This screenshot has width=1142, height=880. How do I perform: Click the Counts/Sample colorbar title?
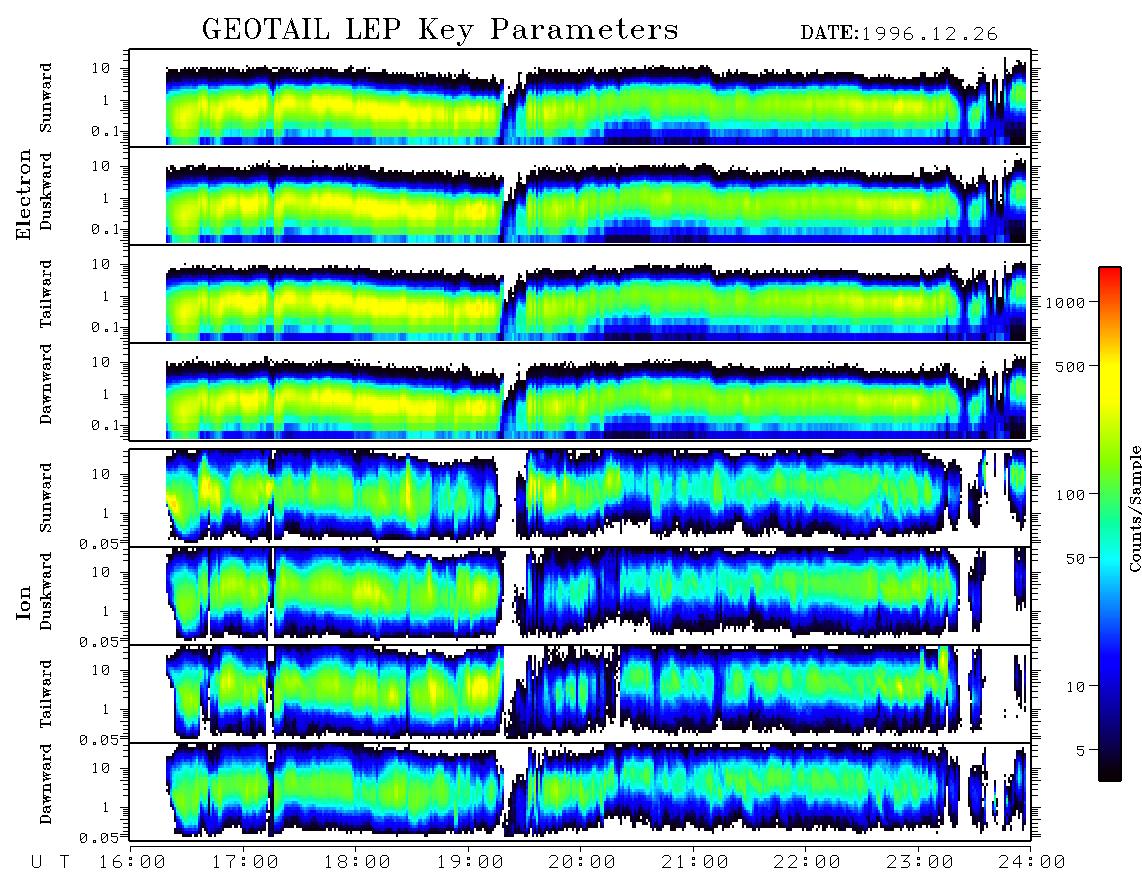1135,508
